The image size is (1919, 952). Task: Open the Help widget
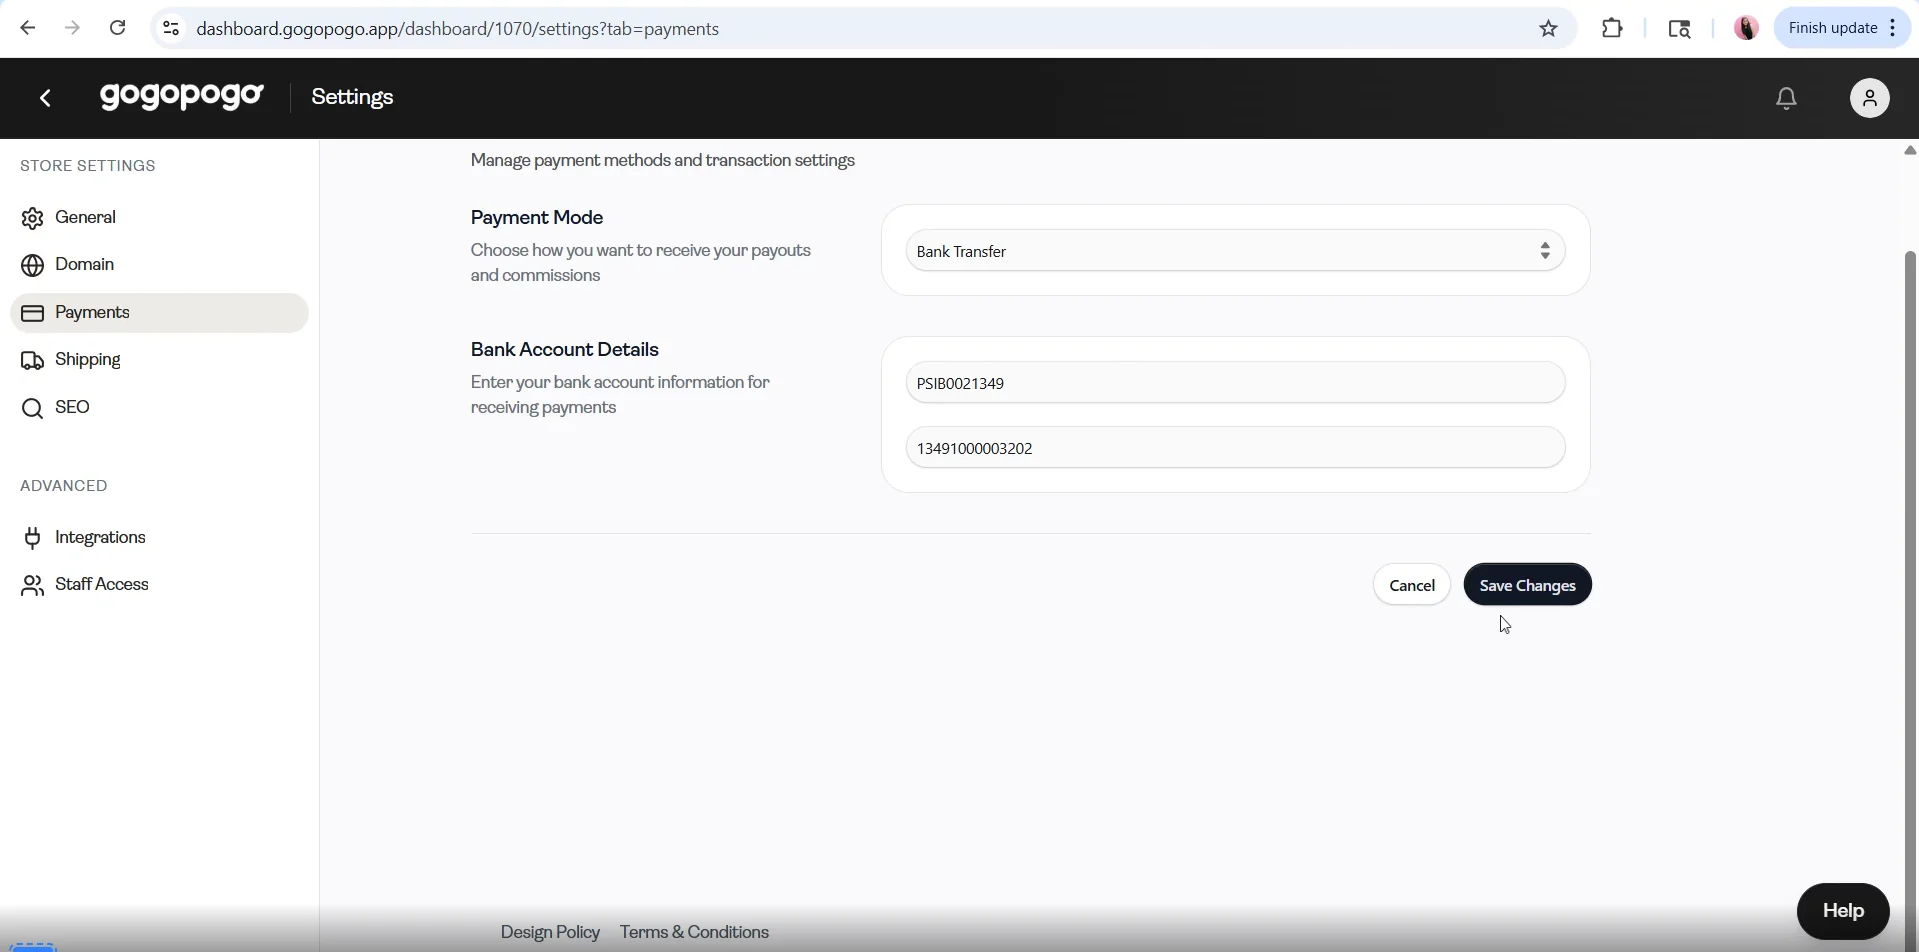pos(1843,911)
